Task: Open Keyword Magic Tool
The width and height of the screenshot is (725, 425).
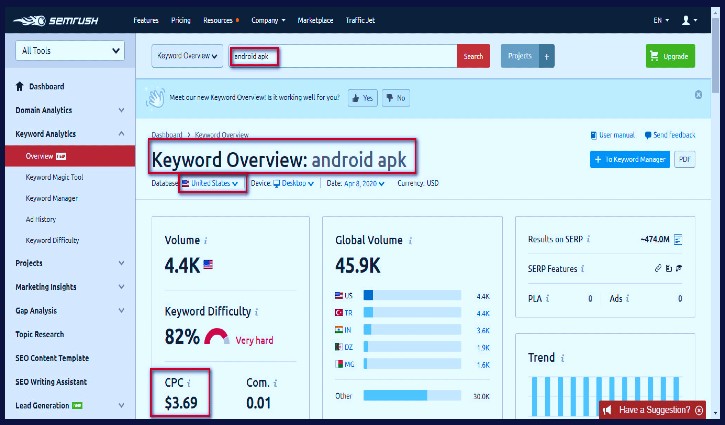Action: pos(55,177)
